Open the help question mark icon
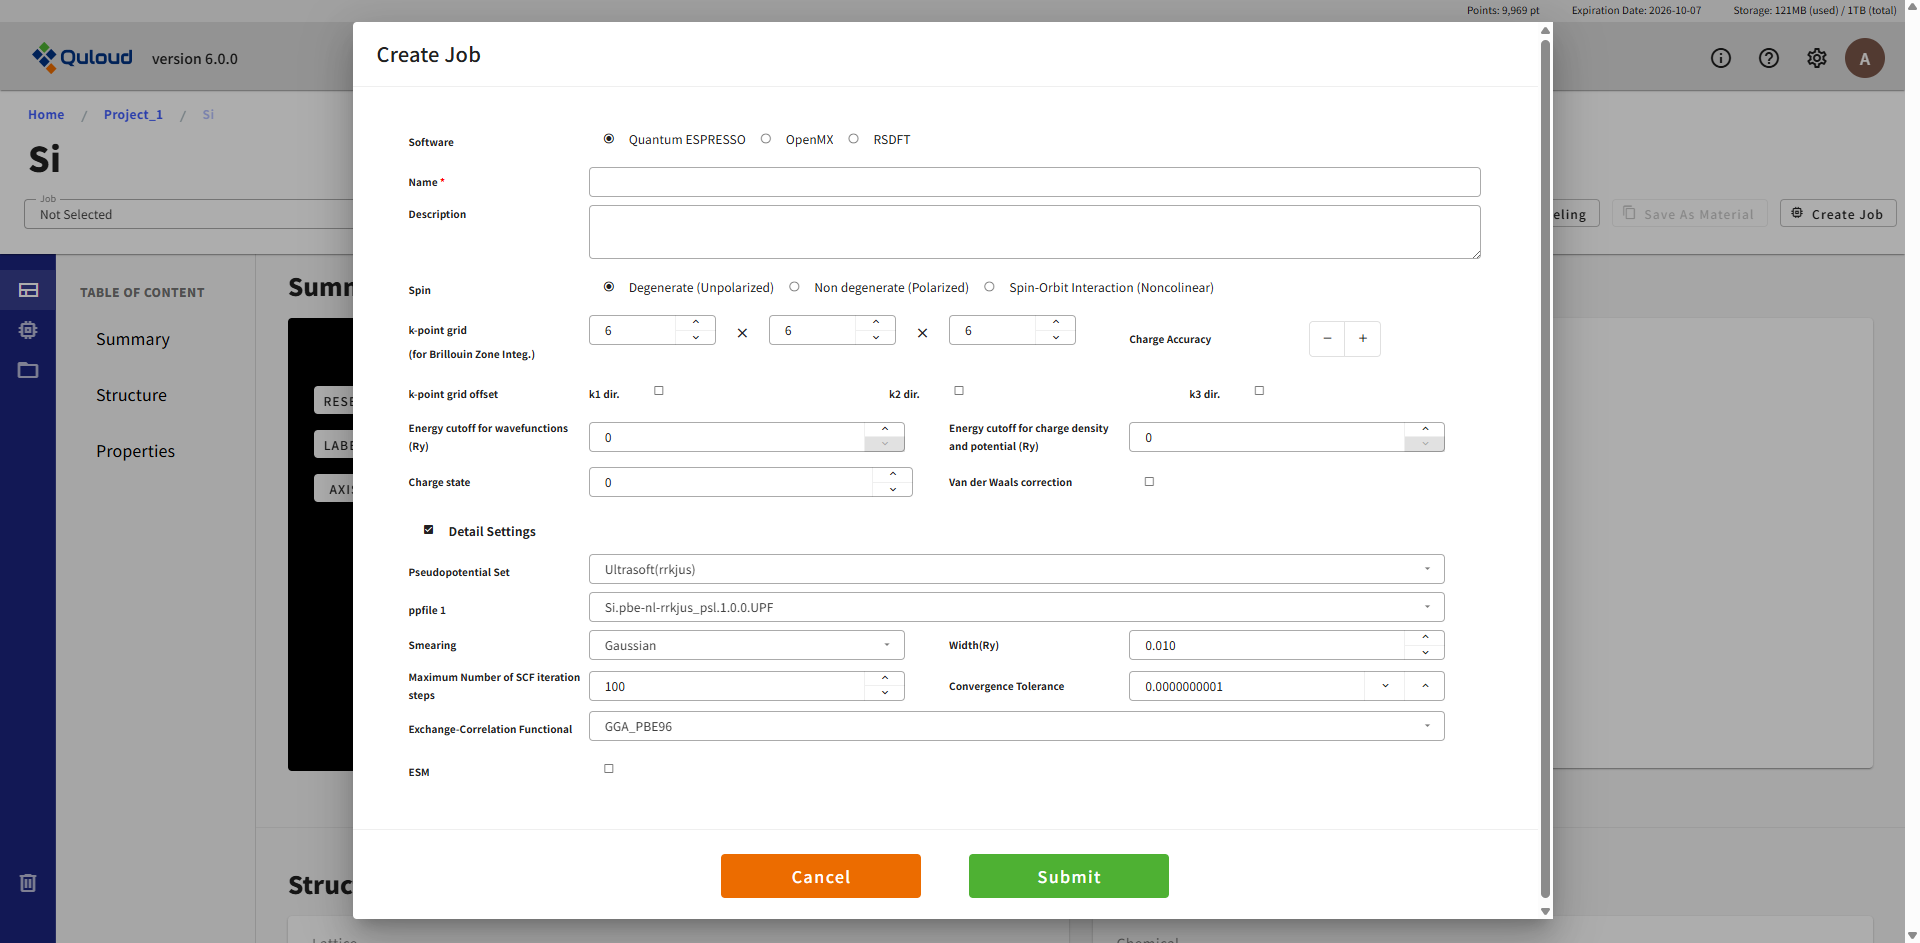Screen dimensions: 1920x943 [x=1768, y=58]
